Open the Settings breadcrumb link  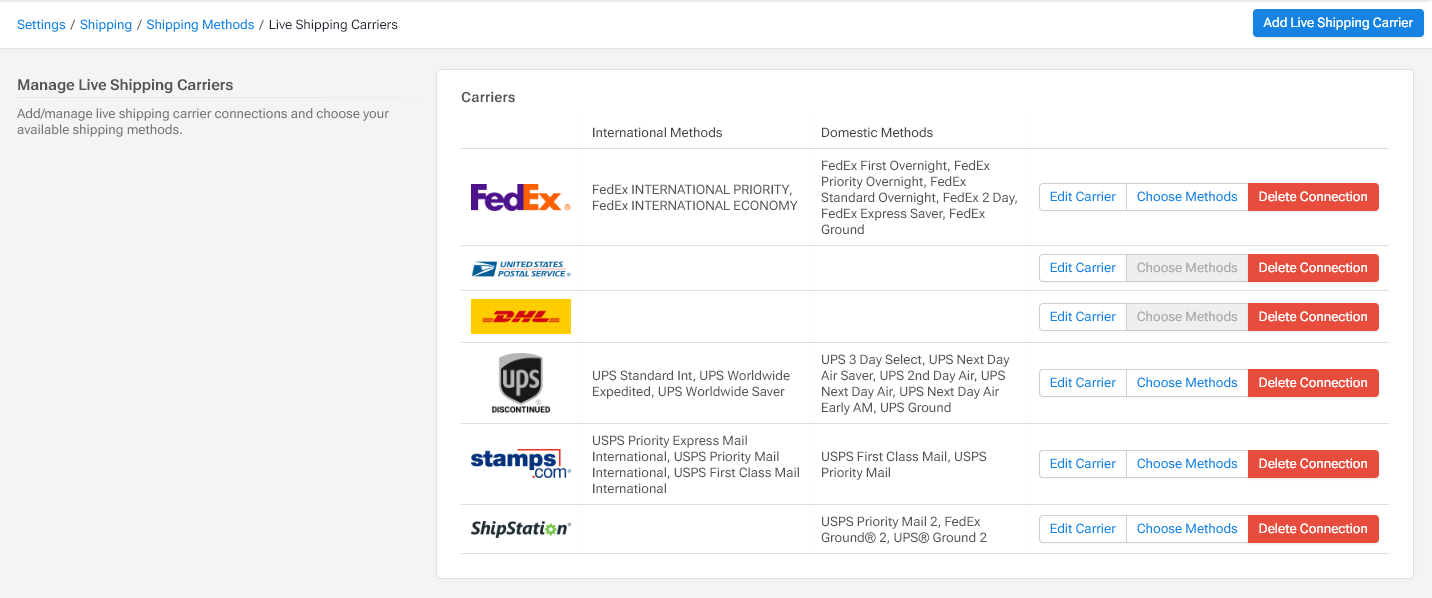point(41,24)
